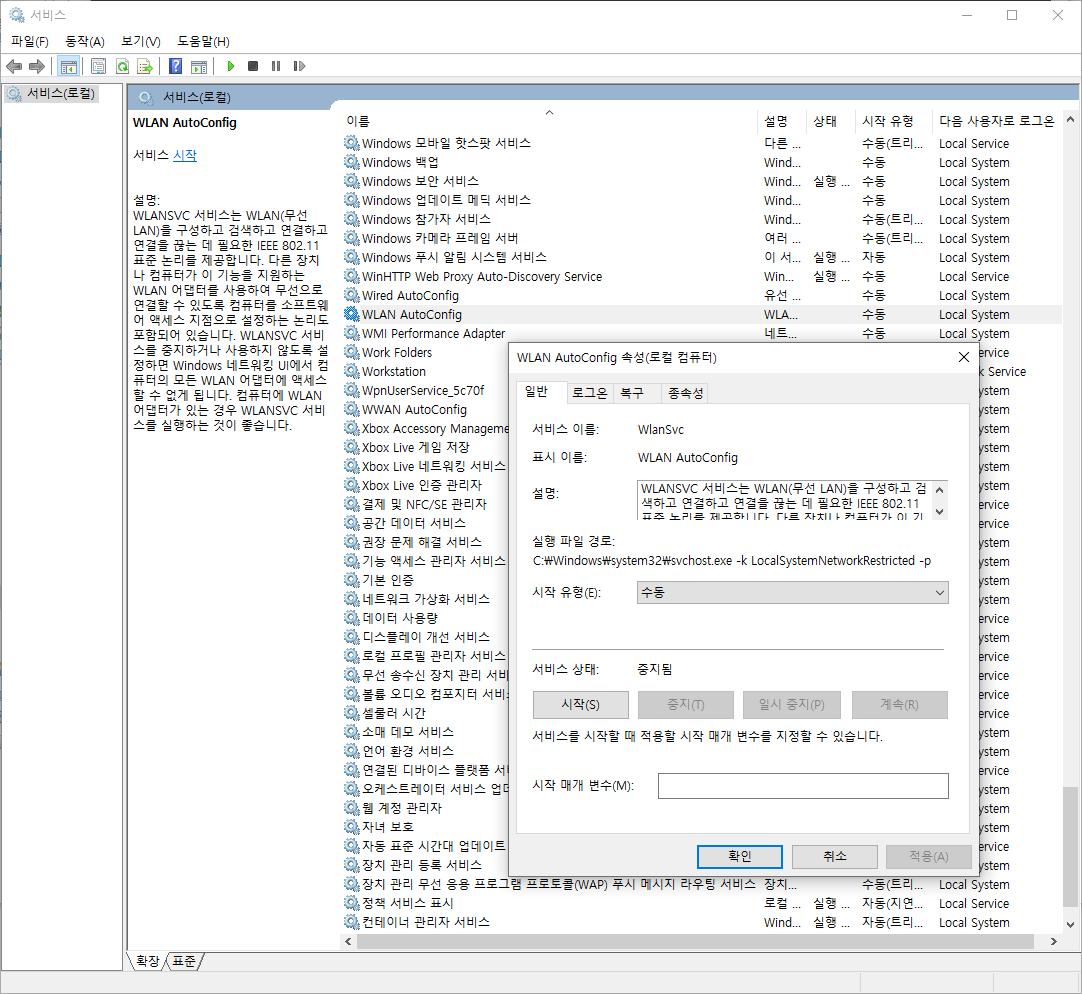This screenshot has height=994, width=1082.
Task: Switch to the 표준 view tab at bottom
Action: click(184, 960)
